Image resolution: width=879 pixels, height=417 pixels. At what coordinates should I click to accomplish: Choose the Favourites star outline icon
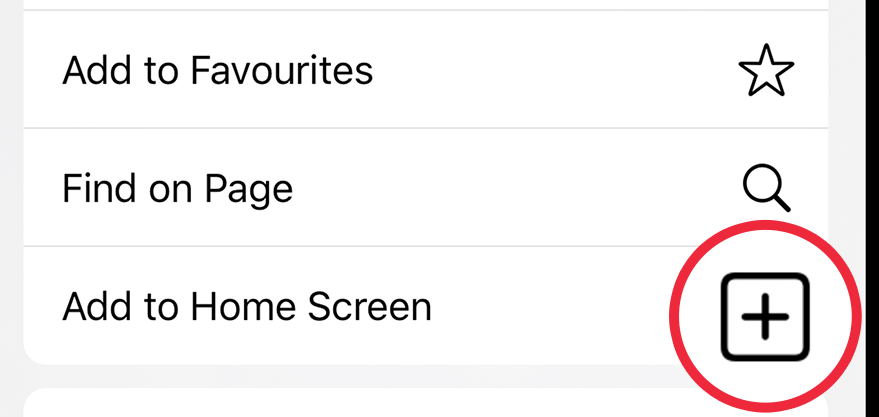[x=766, y=71]
